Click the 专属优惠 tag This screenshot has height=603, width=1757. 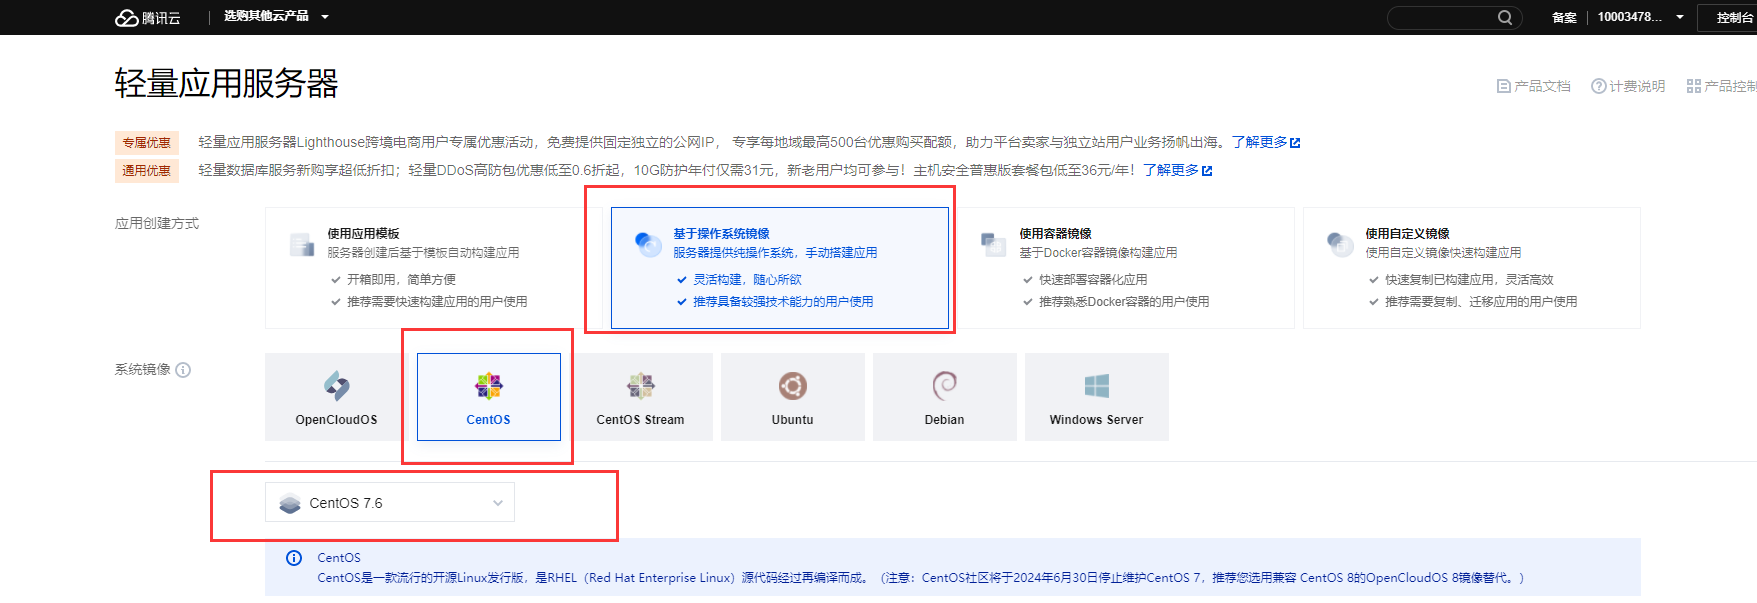(x=147, y=143)
